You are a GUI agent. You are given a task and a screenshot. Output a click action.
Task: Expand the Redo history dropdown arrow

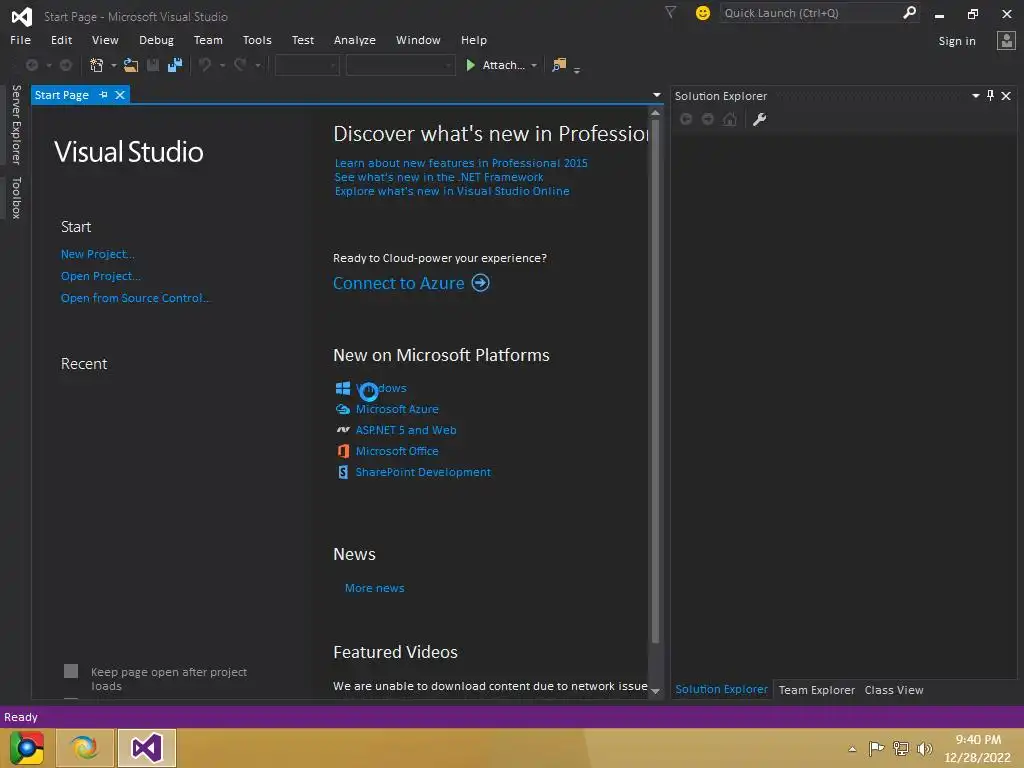coord(258,65)
